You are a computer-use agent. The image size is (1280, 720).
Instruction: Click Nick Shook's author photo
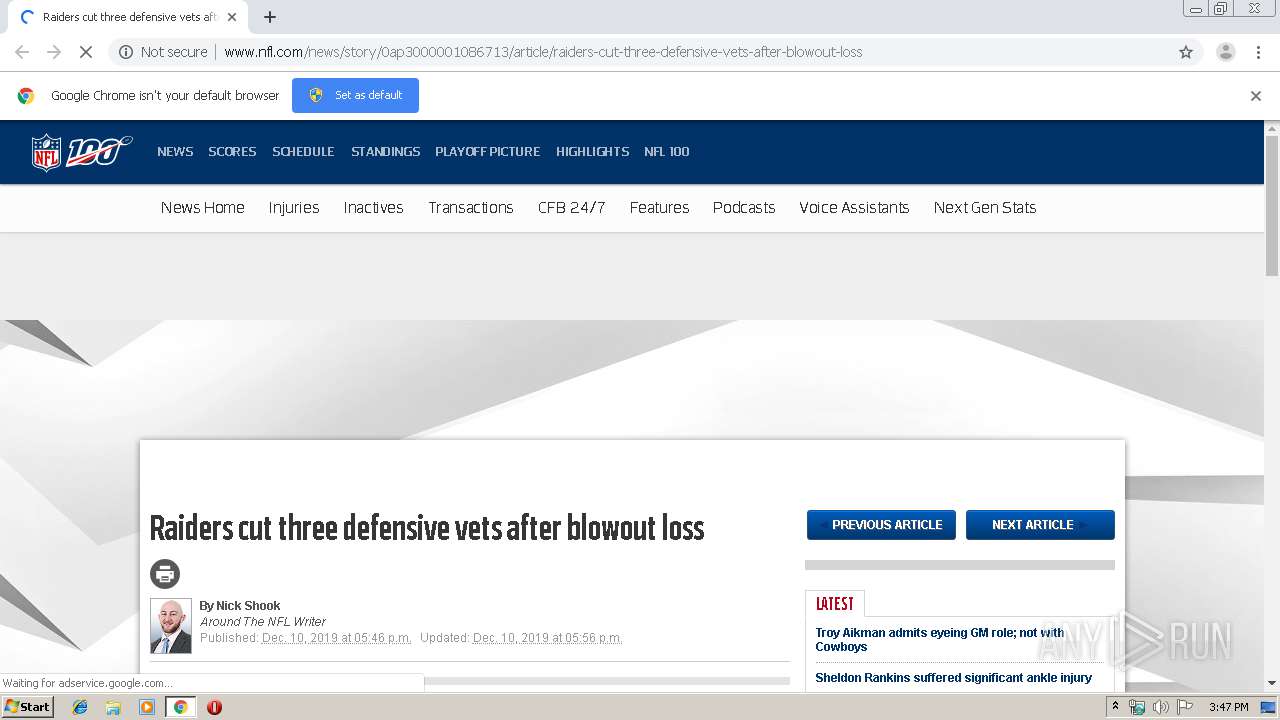[171, 626]
